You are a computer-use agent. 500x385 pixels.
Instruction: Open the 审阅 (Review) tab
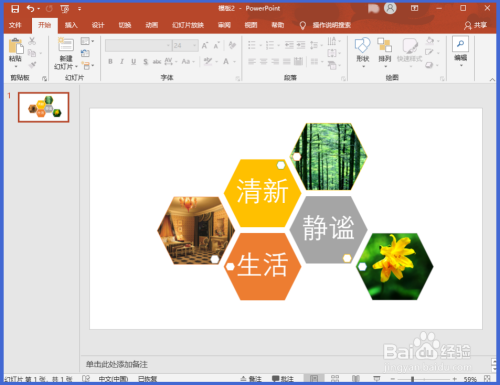224,25
